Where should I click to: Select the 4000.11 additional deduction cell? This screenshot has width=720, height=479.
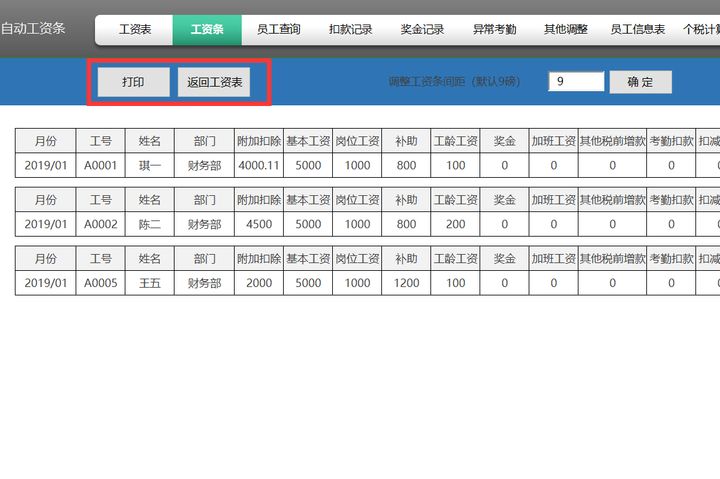coord(259,165)
